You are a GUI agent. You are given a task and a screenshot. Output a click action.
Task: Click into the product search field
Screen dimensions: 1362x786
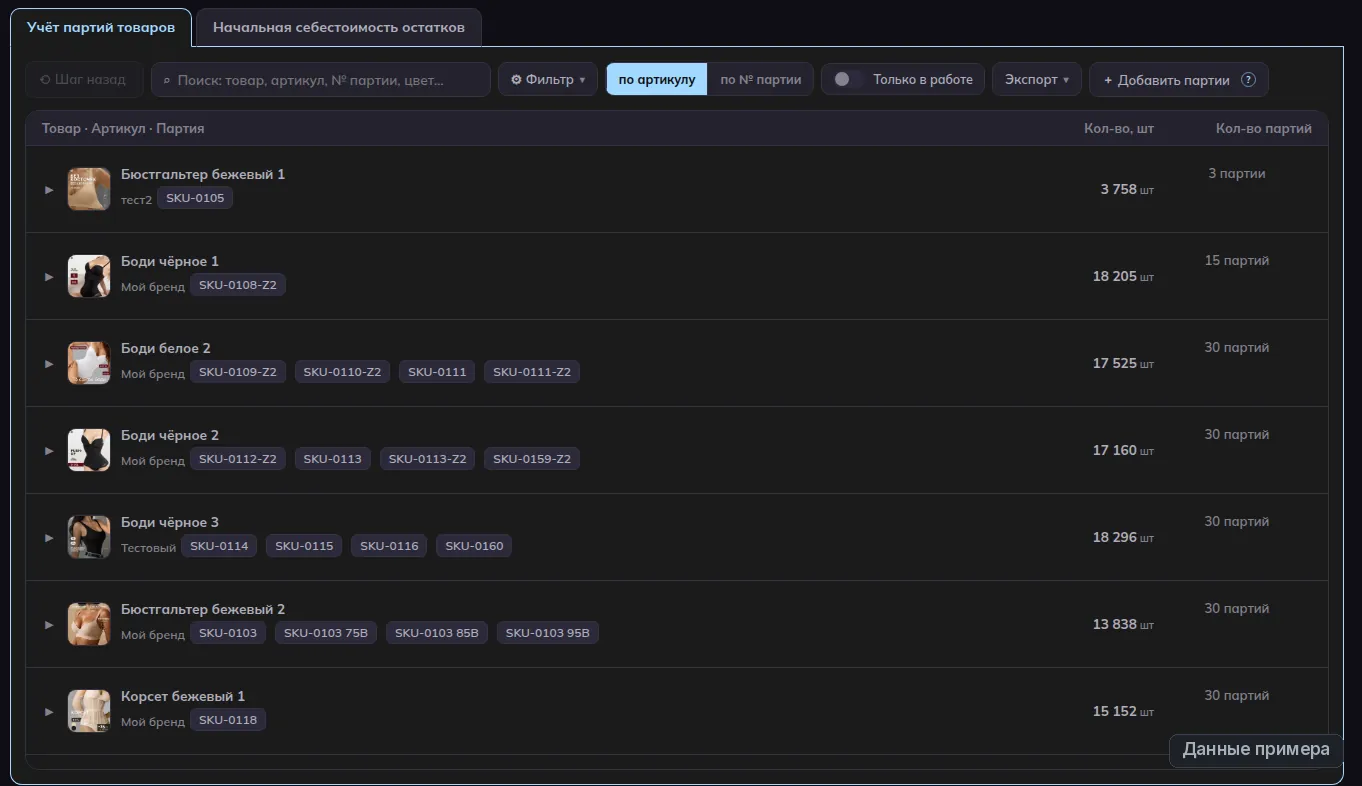pyautogui.click(x=321, y=80)
